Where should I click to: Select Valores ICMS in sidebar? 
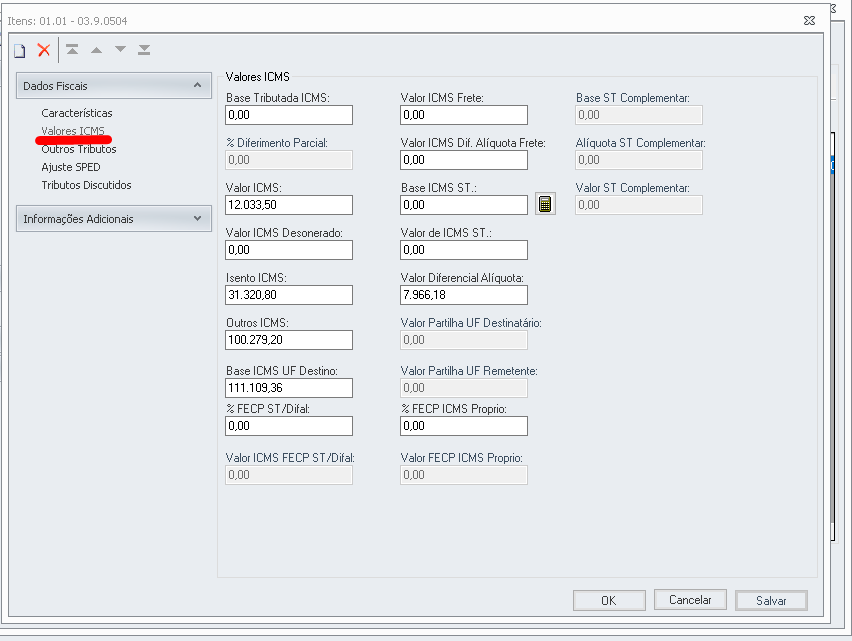pyautogui.click(x=73, y=131)
